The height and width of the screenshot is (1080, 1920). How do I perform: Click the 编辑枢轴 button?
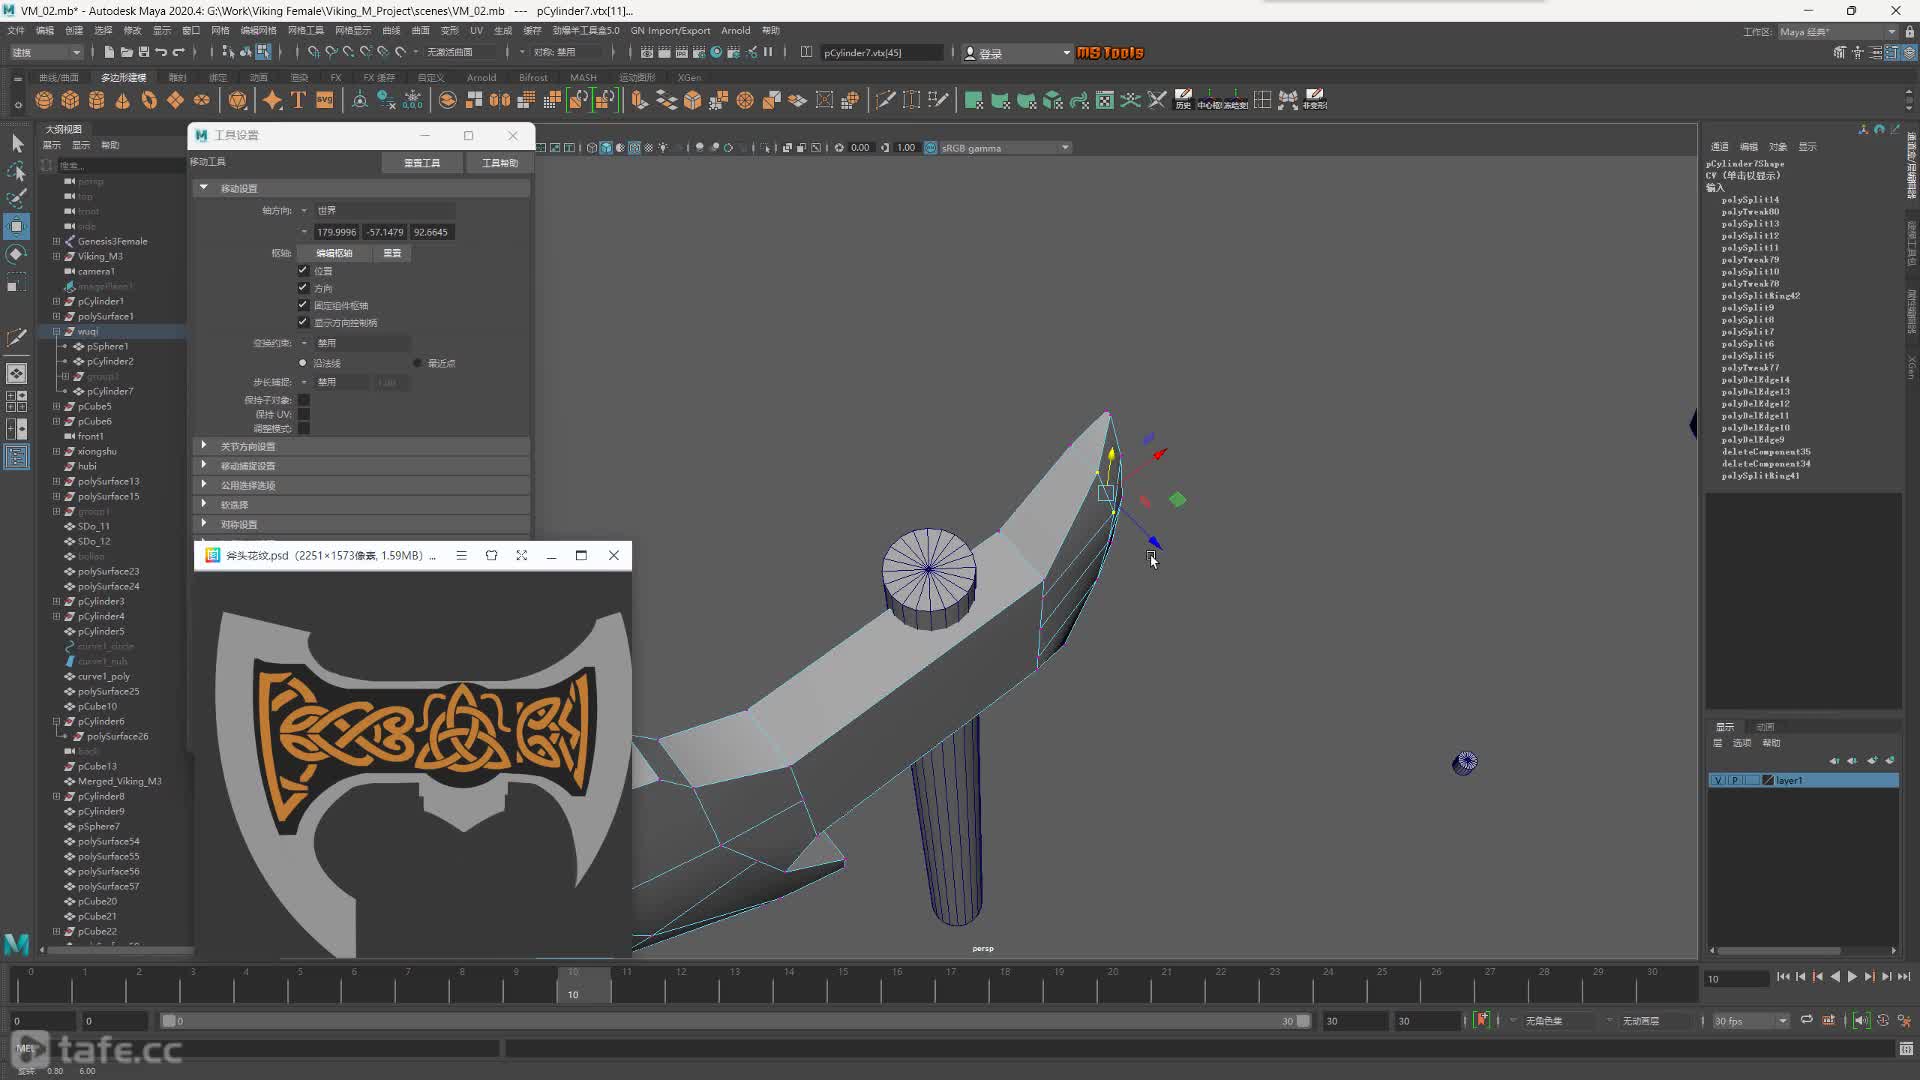pos(334,253)
